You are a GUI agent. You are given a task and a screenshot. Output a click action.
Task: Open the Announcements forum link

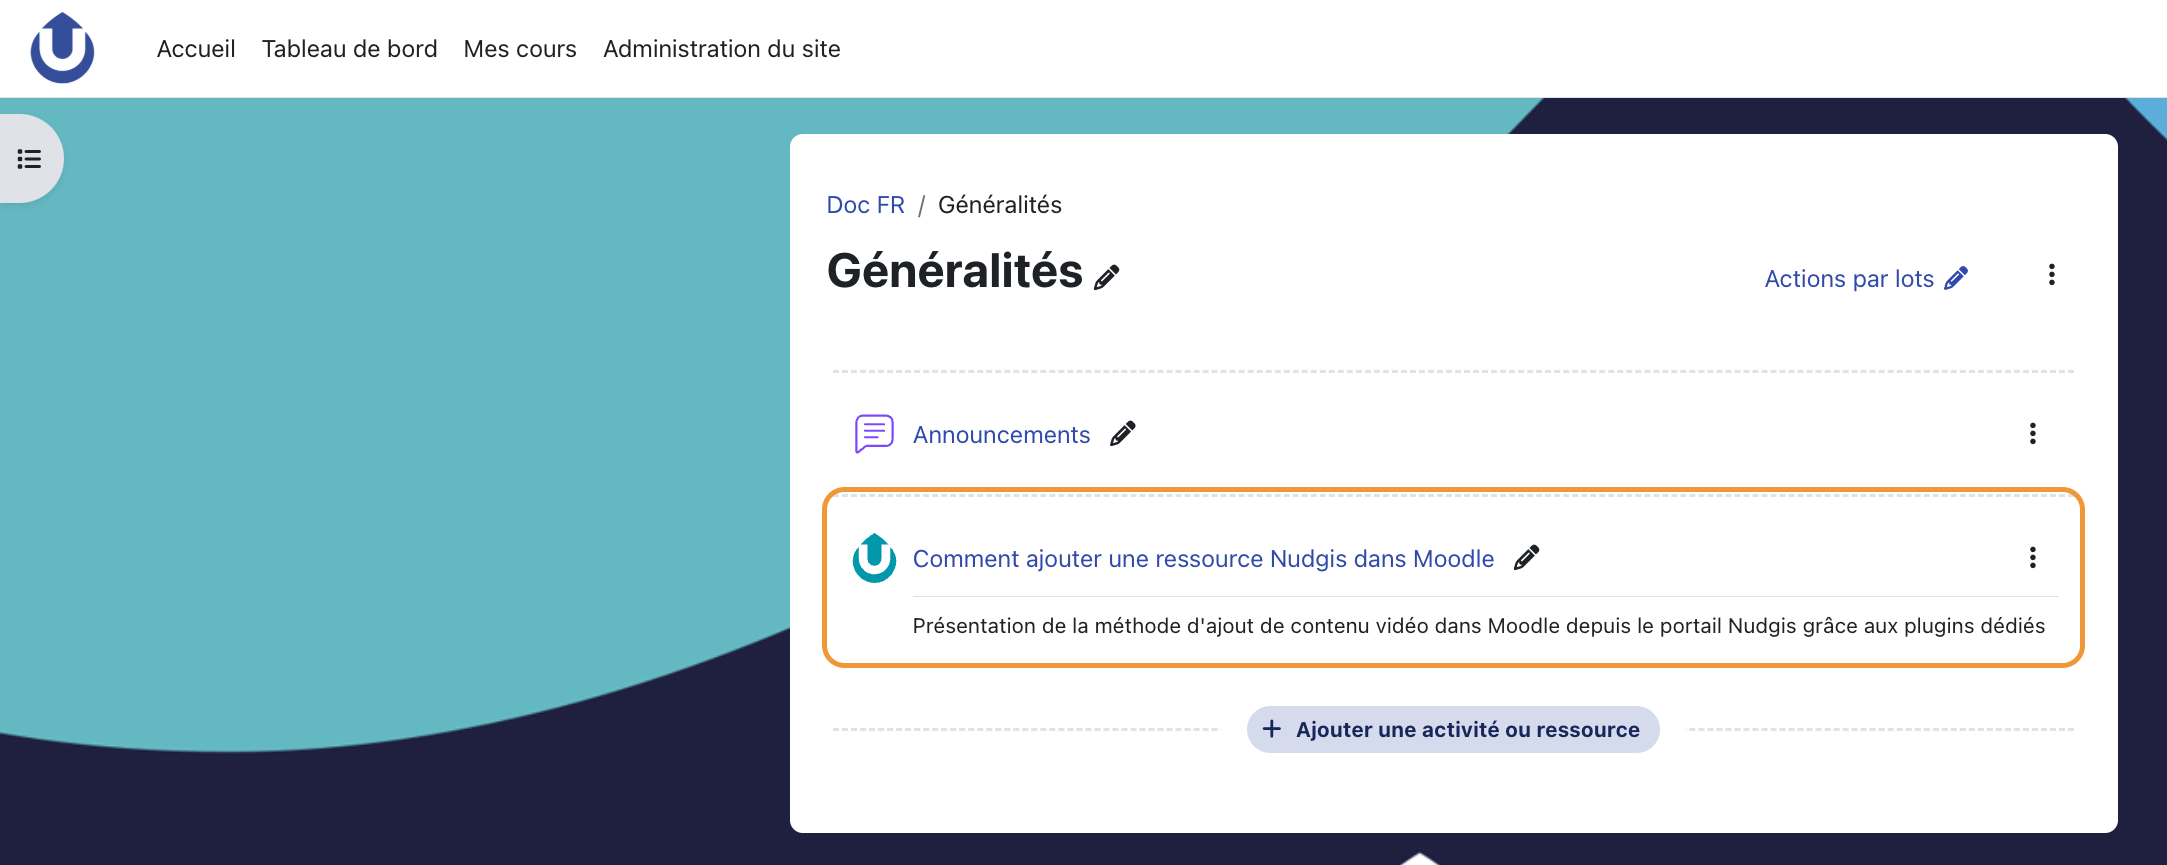pos(1001,435)
